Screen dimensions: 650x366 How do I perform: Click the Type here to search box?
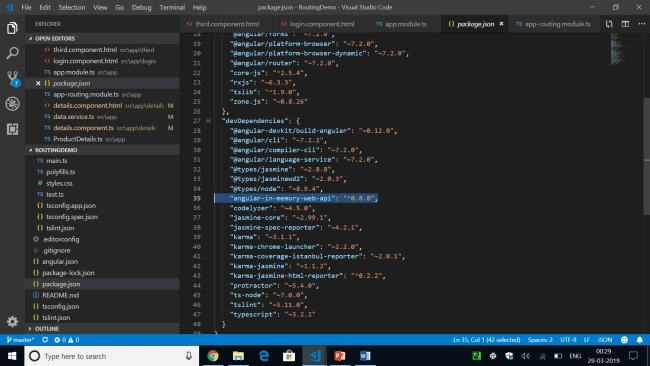(112, 356)
